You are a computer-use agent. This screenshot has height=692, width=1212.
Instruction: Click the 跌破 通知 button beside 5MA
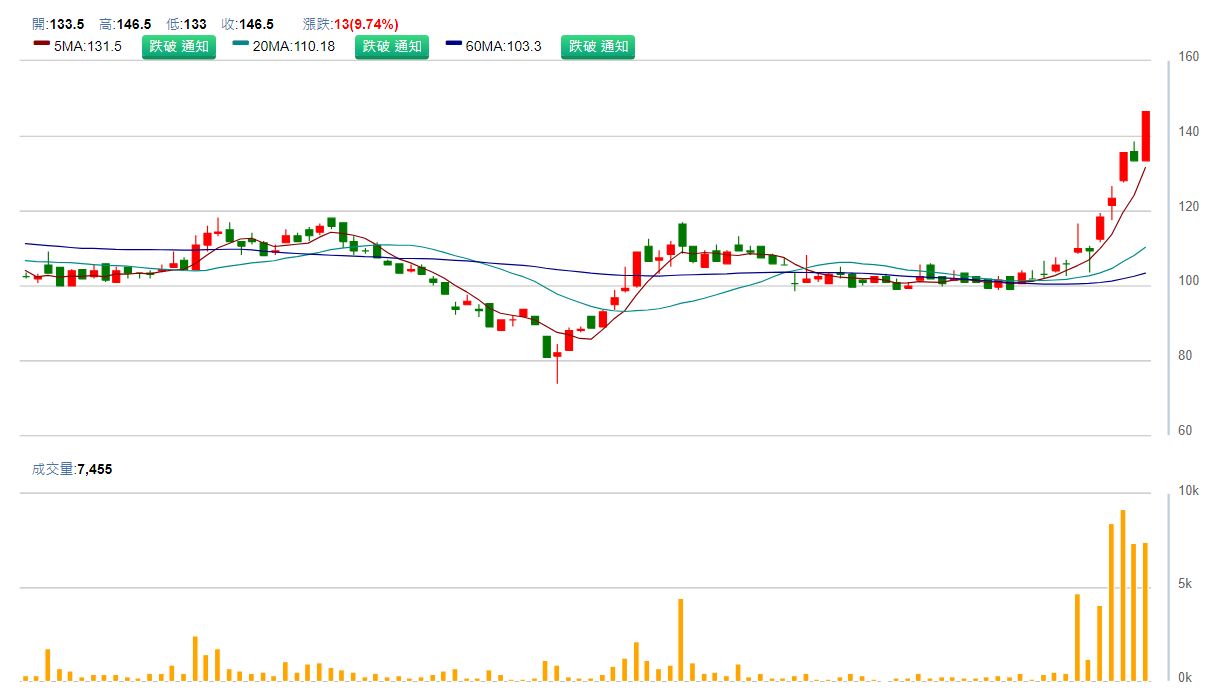coord(179,46)
